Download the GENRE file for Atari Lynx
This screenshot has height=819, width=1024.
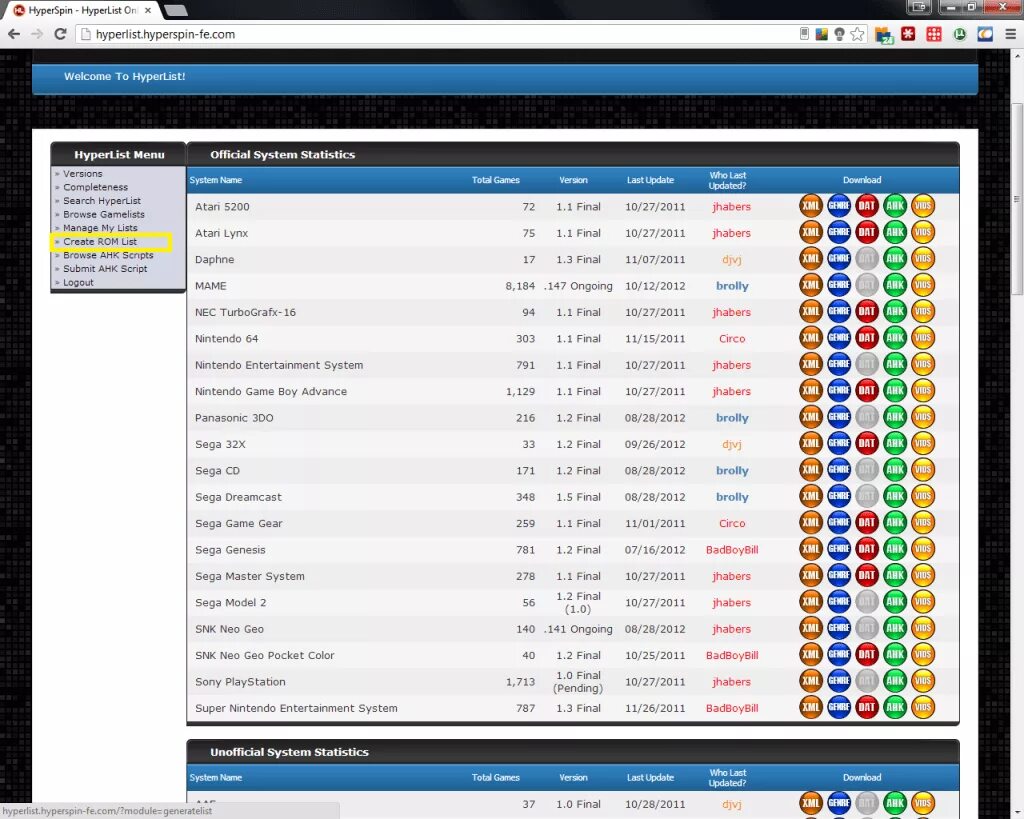[x=839, y=232]
